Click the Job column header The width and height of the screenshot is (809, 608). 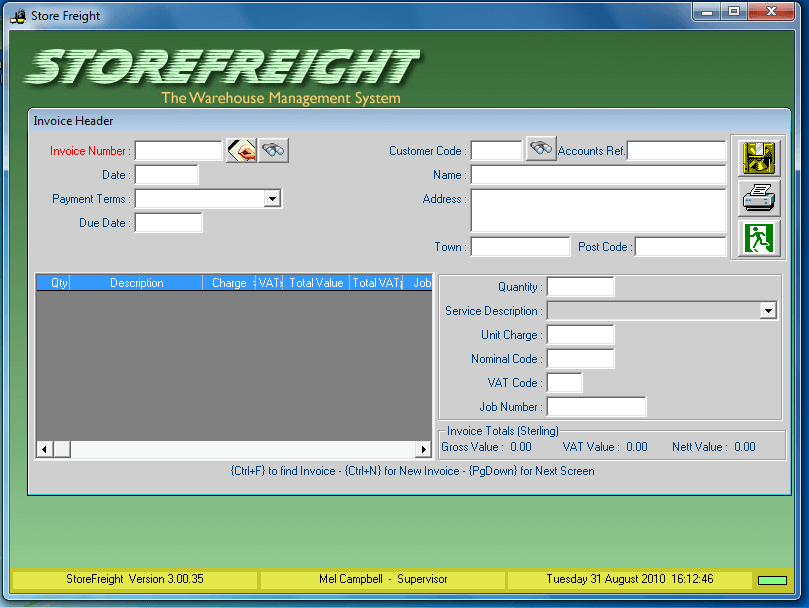click(417, 283)
